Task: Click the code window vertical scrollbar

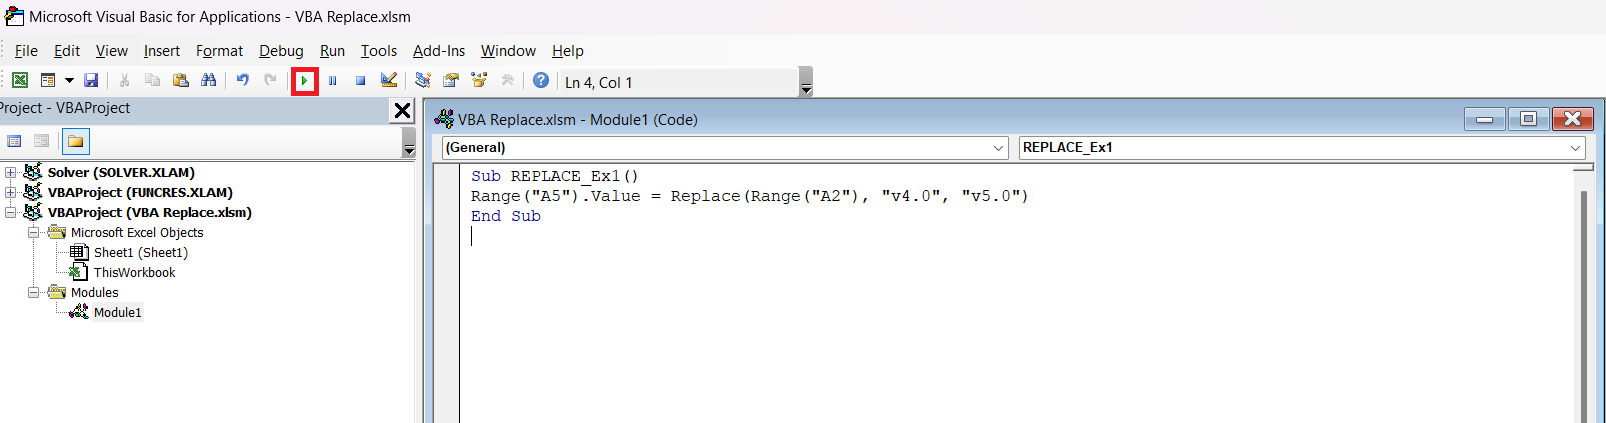Action: click(1583, 300)
